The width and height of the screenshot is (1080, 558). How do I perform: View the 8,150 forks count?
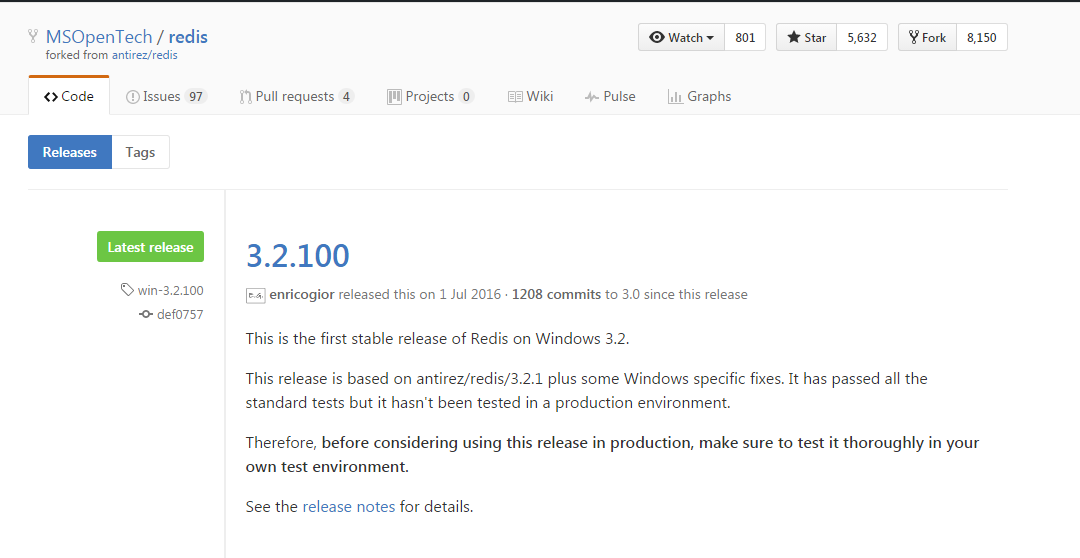pyautogui.click(x=982, y=37)
